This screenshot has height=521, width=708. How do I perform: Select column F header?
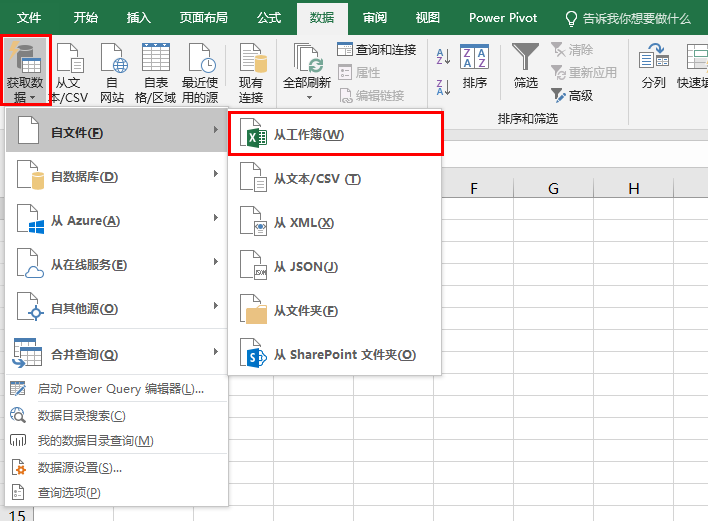(x=474, y=188)
